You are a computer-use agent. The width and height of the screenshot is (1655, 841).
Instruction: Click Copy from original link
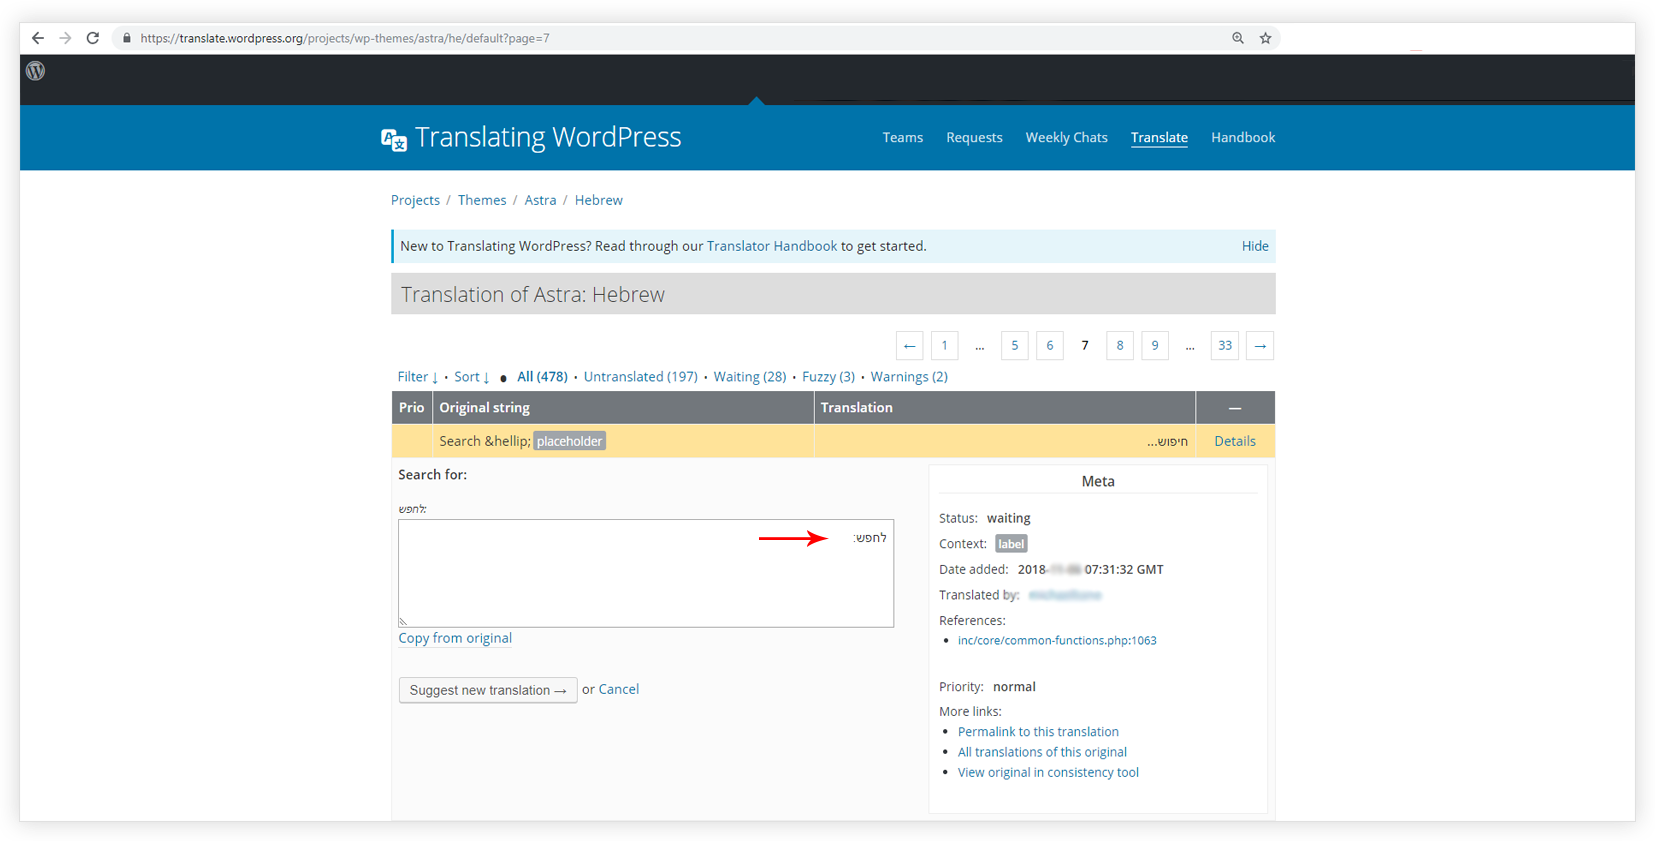tap(455, 638)
